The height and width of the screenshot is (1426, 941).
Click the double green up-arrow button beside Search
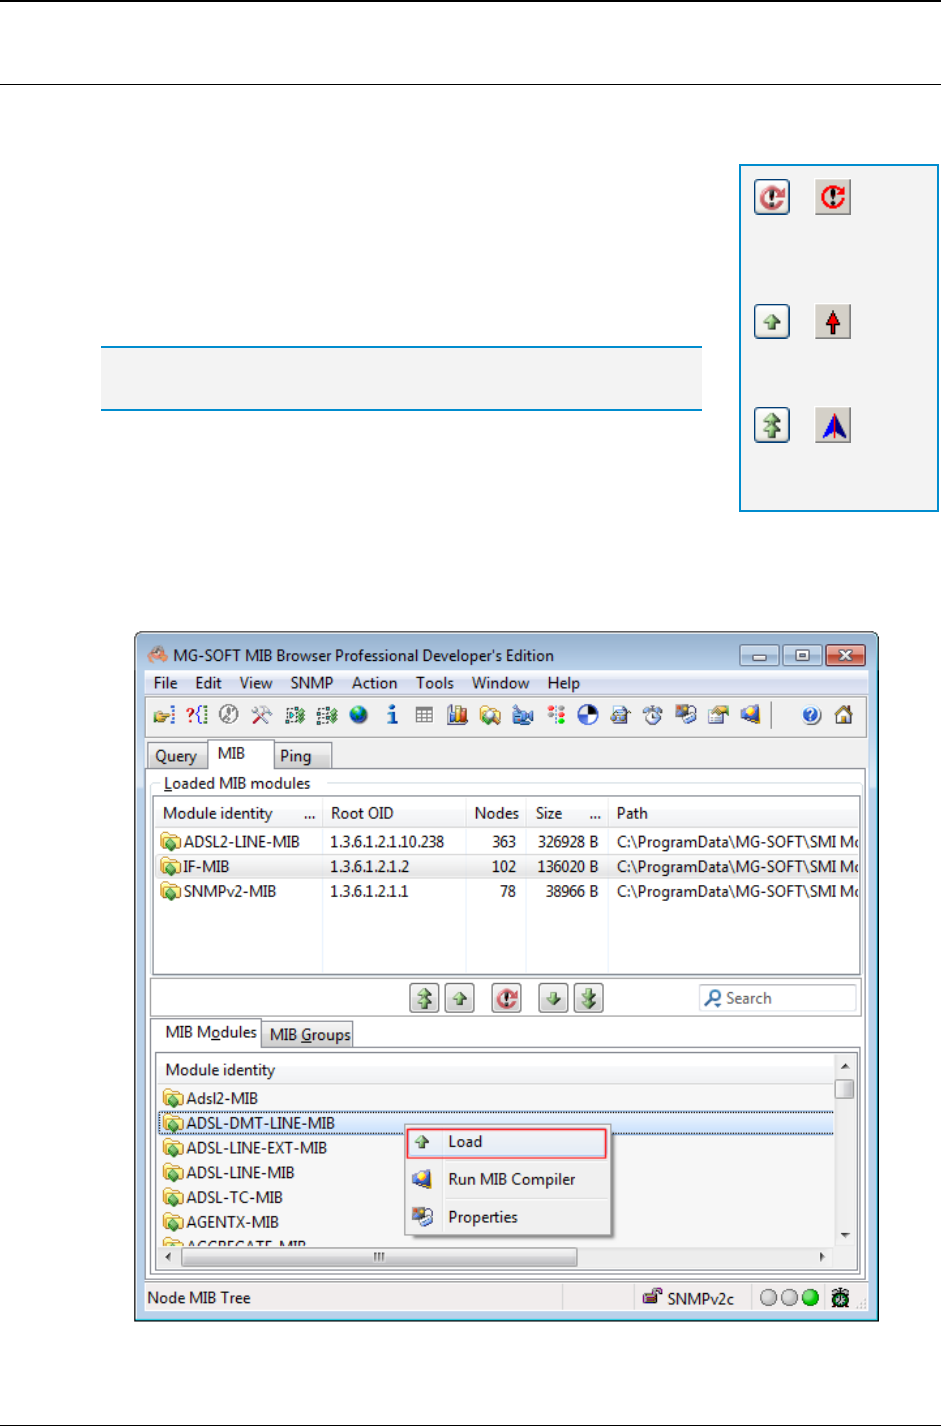coord(425,998)
